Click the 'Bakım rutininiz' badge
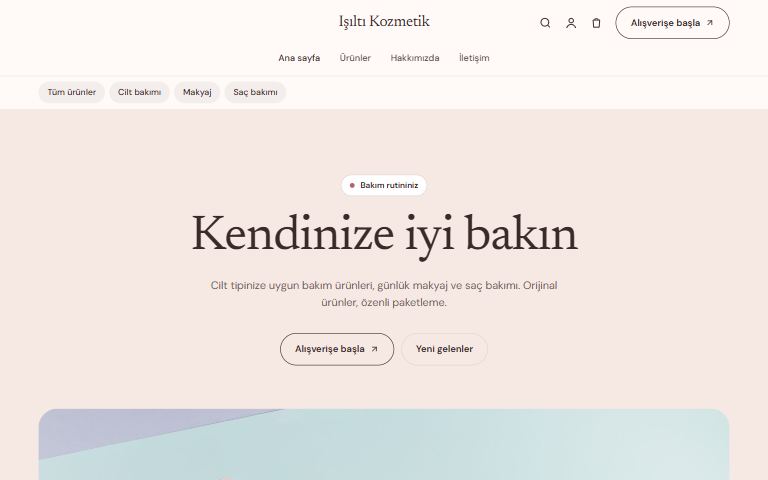 point(384,185)
